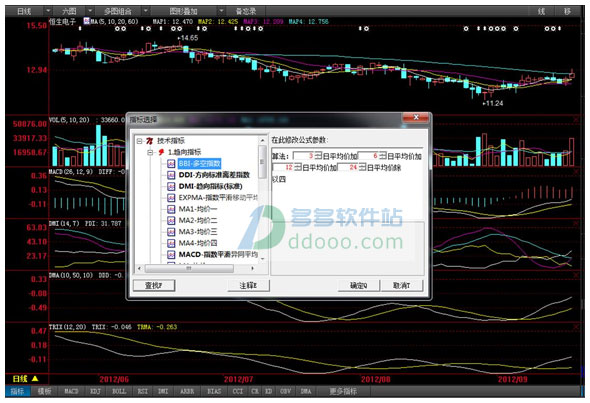Select the BIAS indicator tab
Screen dimensions: 590x403
tap(214, 391)
